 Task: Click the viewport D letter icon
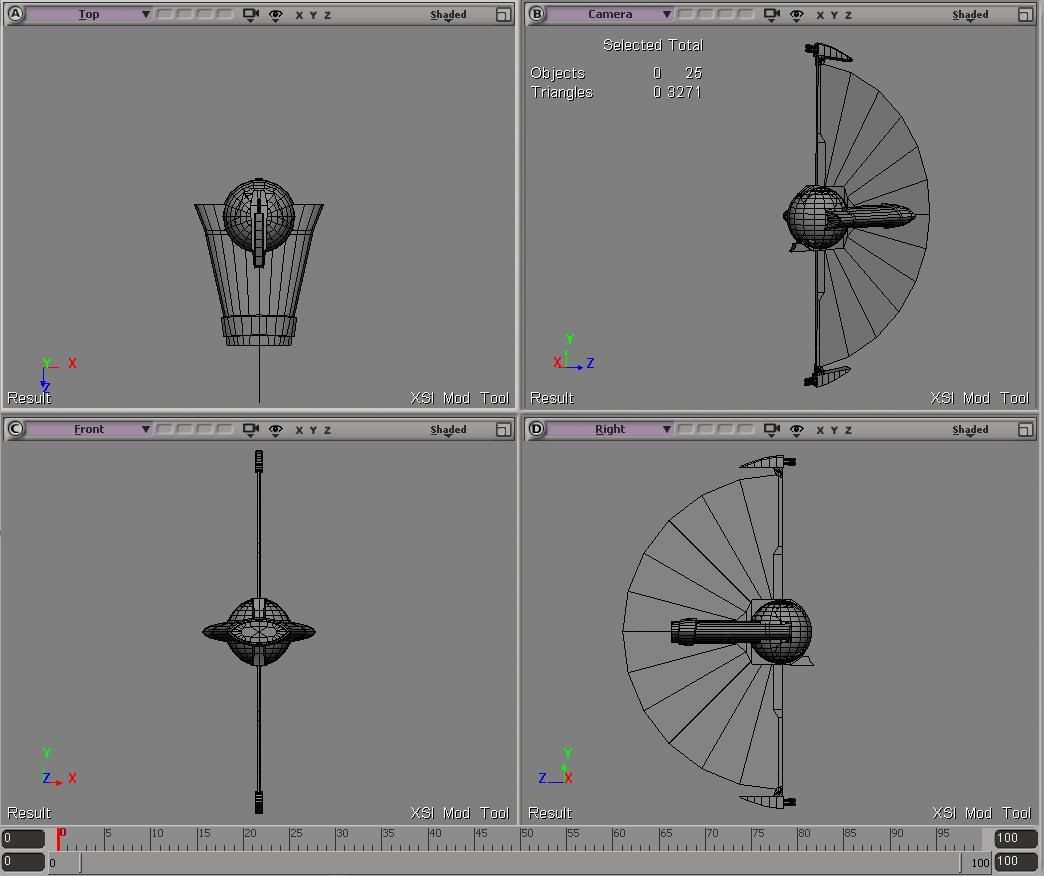pos(537,429)
